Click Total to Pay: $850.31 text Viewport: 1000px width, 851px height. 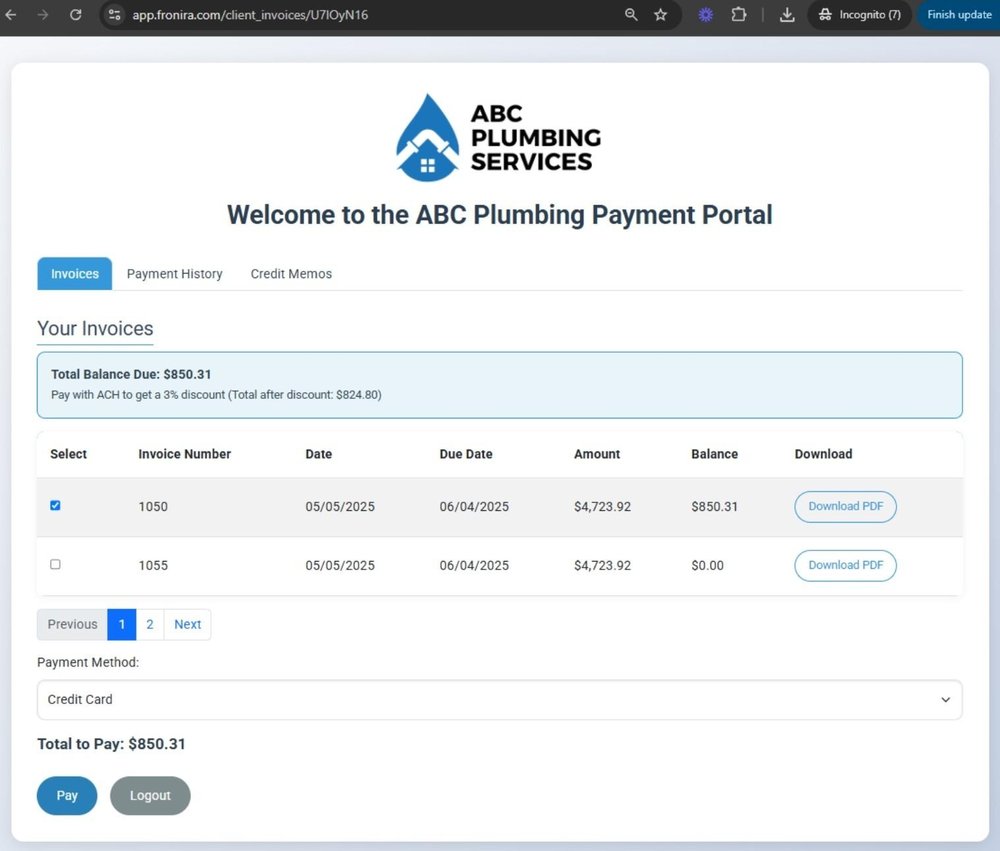111,744
